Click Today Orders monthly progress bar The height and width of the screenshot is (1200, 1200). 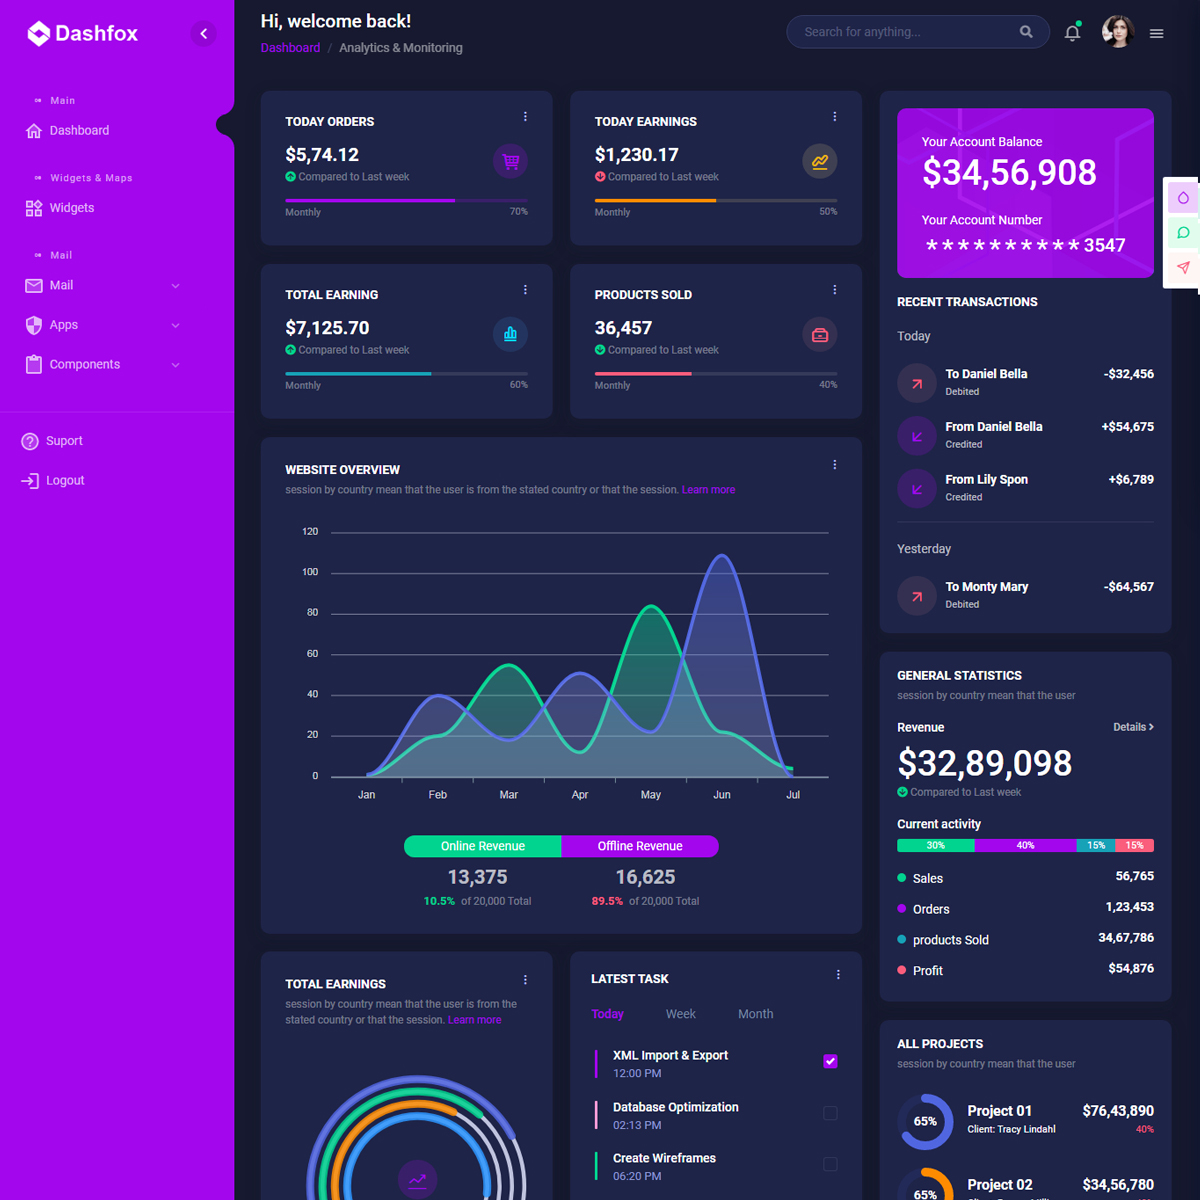406,200
